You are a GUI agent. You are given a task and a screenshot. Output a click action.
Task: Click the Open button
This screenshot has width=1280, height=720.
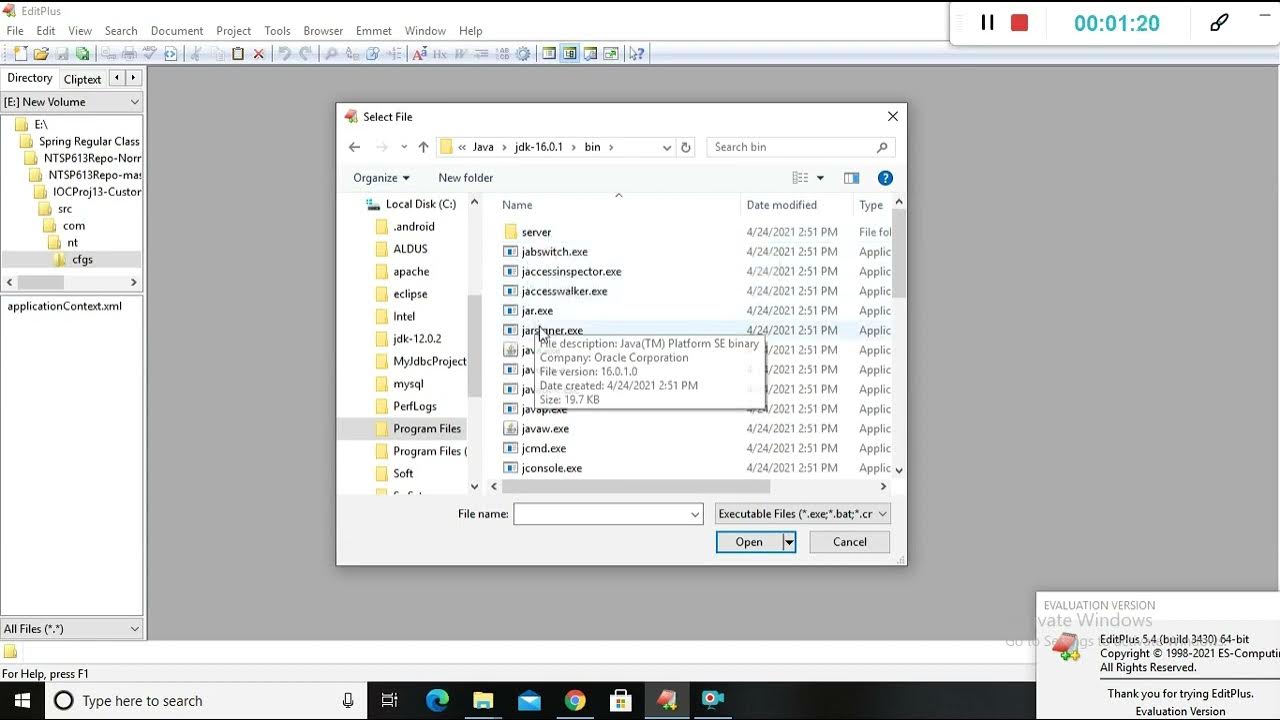(749, 542)
